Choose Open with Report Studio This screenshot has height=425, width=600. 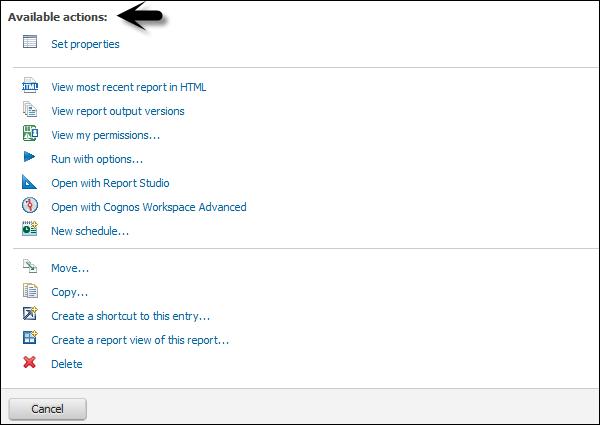click(x=110, y=183)
